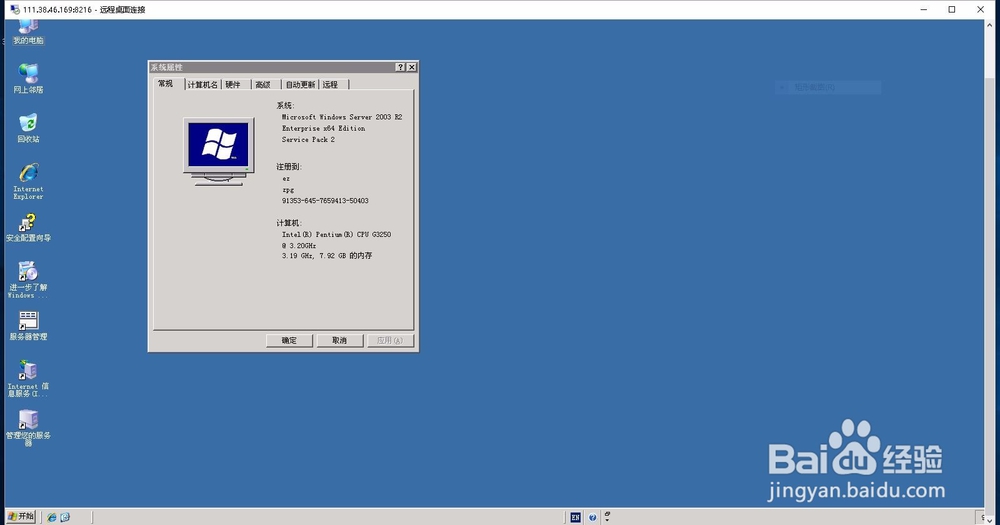The height and width of the screenshot is (525, 1000).
Task: Click '3.19 GHz, 7.92 GB 的内存' text
Action: (x=327, y=256)
